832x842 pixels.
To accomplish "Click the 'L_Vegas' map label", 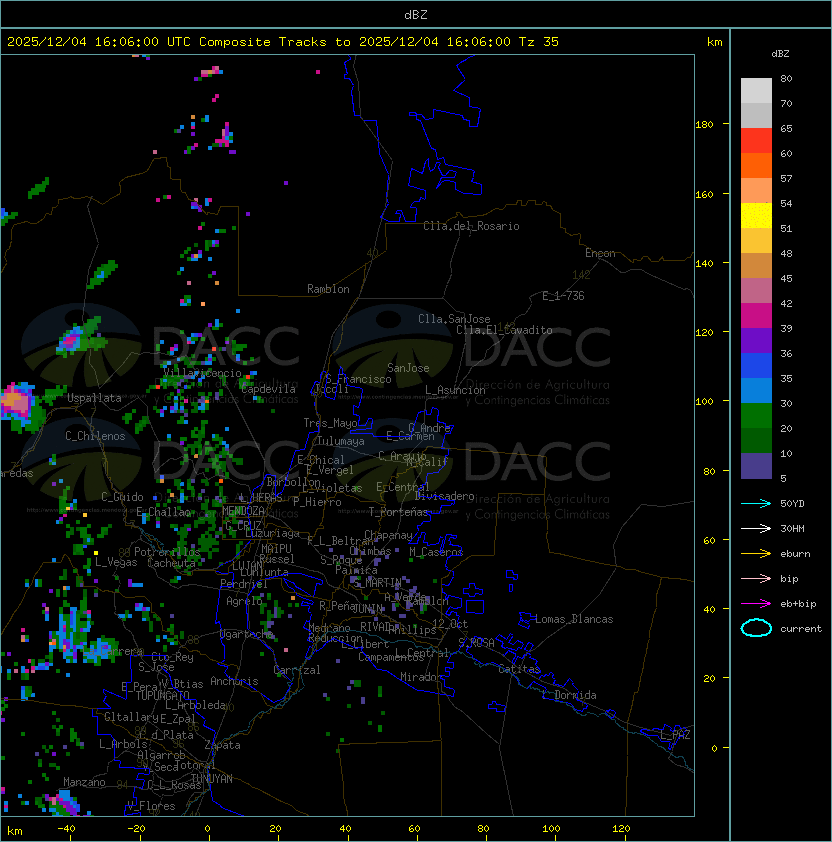I will 116,562.
